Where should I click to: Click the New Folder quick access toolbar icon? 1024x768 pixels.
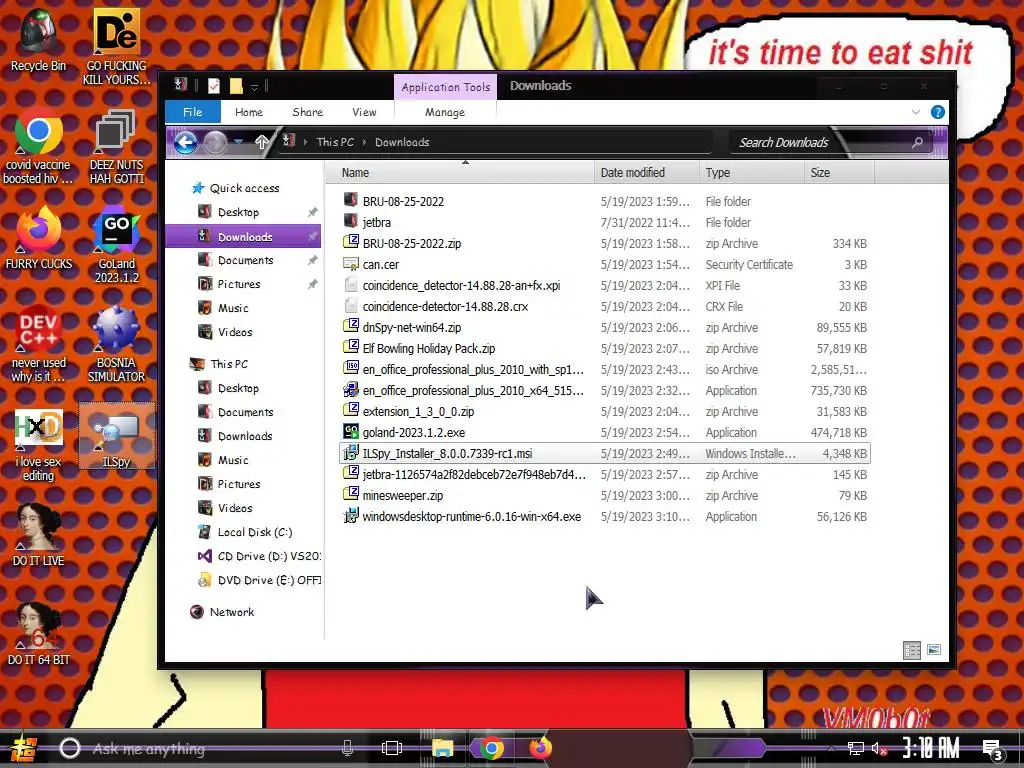click(x=236, y=86)
